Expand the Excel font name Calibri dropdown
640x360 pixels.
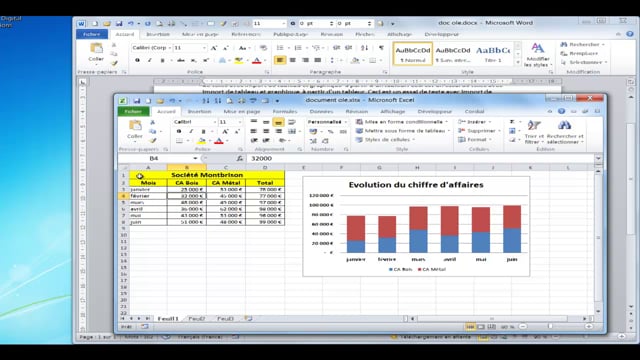[x=215, y=122]
